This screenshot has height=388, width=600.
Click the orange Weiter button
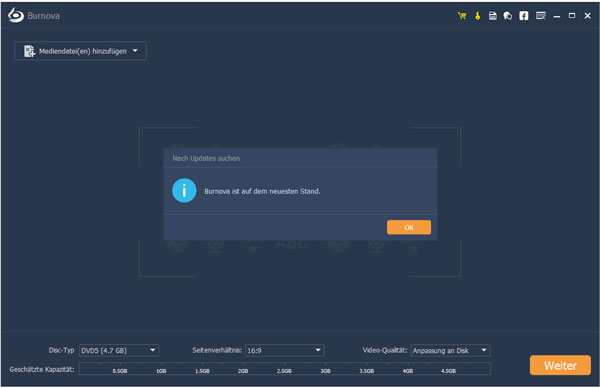coord(560,365)
